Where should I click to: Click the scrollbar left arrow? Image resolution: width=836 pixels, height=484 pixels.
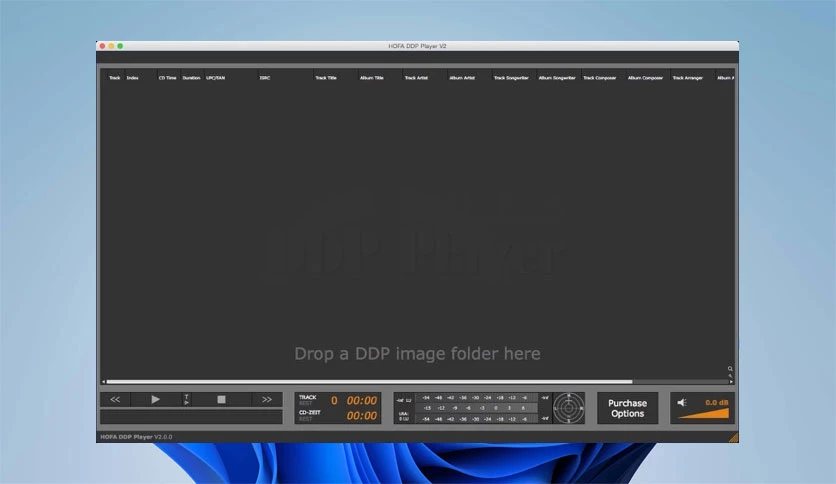point(103,382)
